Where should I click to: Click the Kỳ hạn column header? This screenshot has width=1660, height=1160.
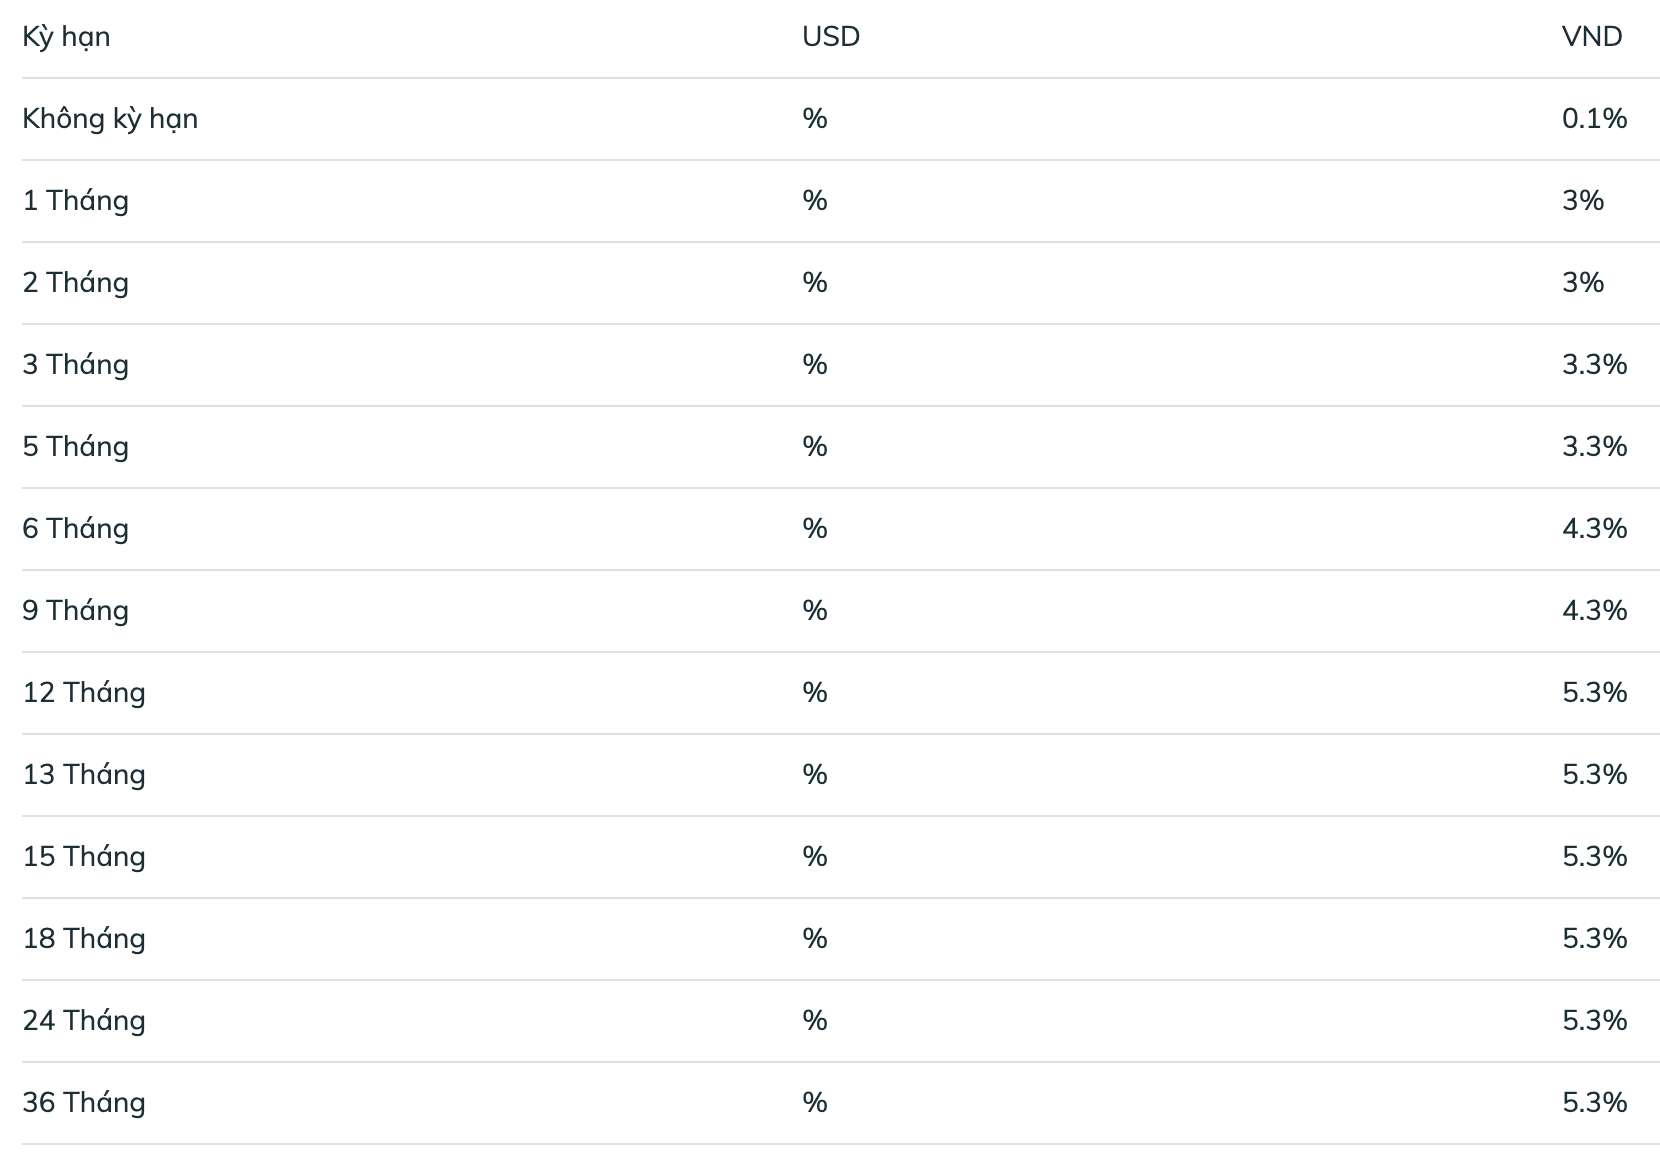(66, 37)
